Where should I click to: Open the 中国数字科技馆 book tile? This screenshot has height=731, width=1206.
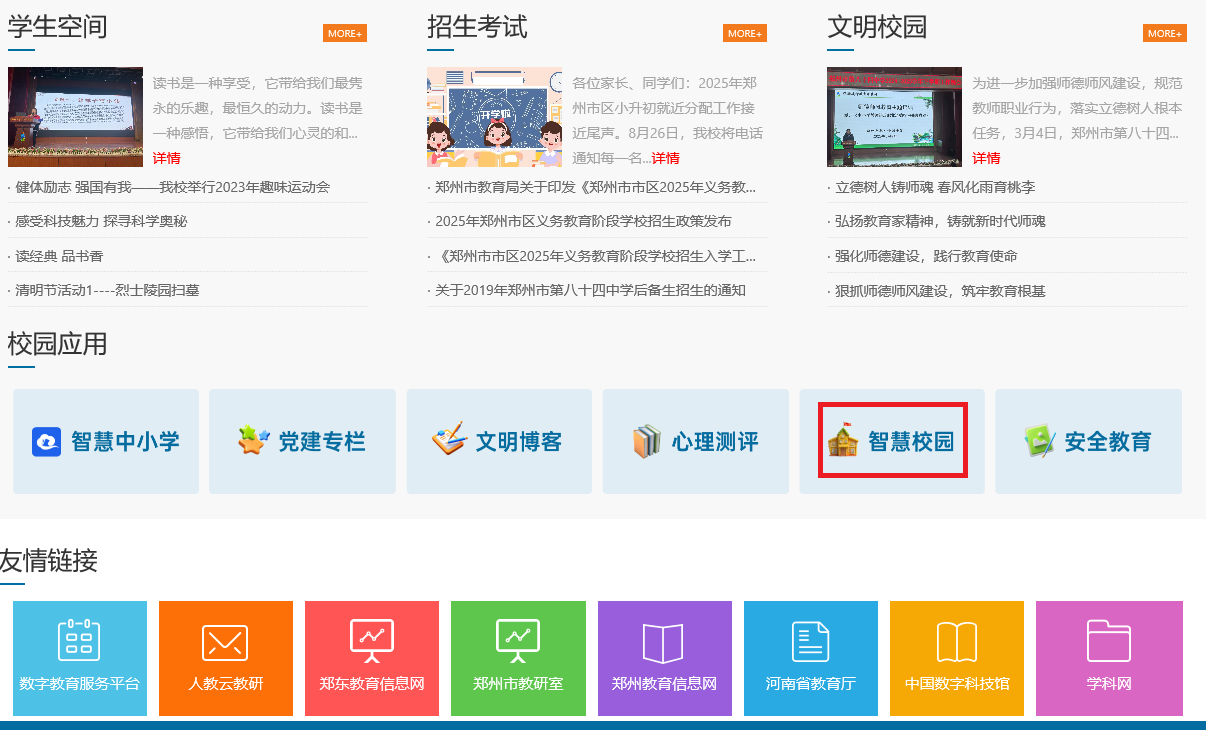pyautogui.click(x=956, y=642)
